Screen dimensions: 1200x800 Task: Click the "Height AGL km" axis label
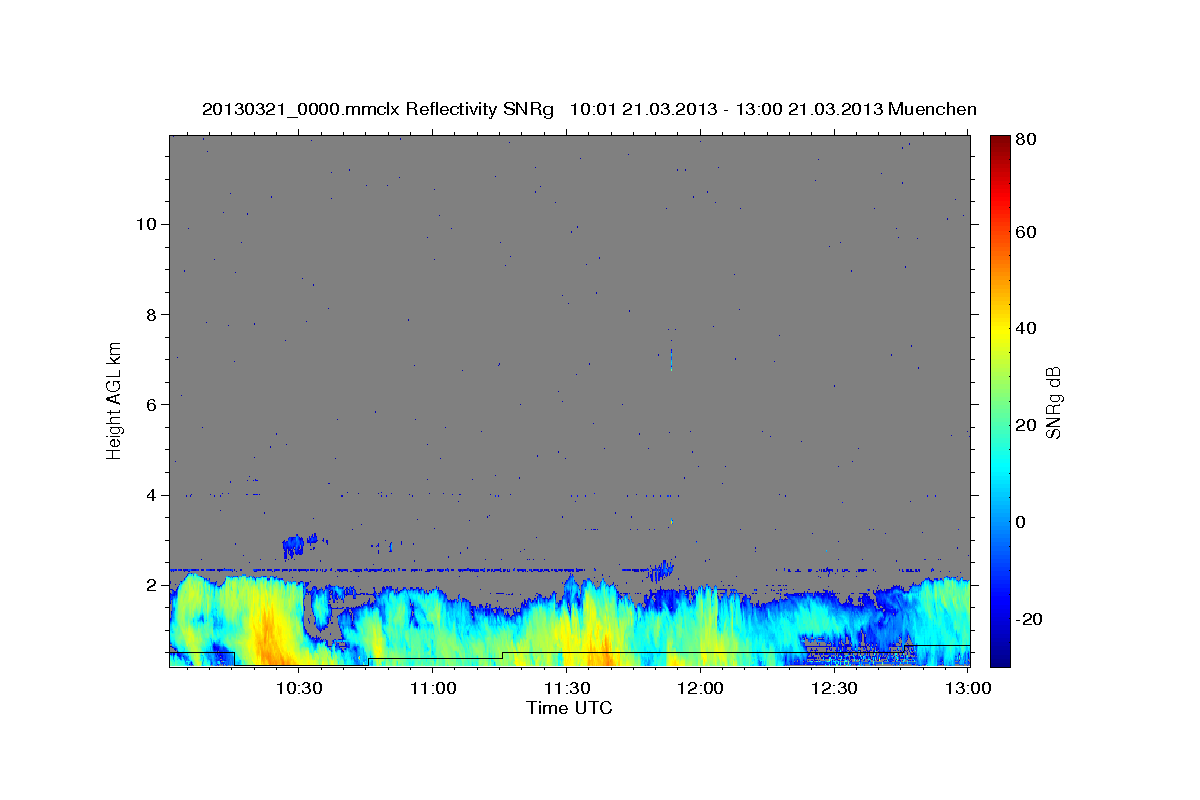click(115, 399)
